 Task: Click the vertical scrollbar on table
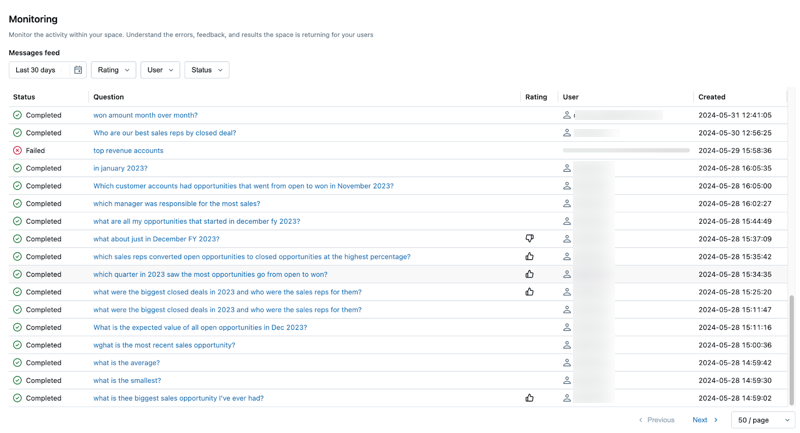792,340
